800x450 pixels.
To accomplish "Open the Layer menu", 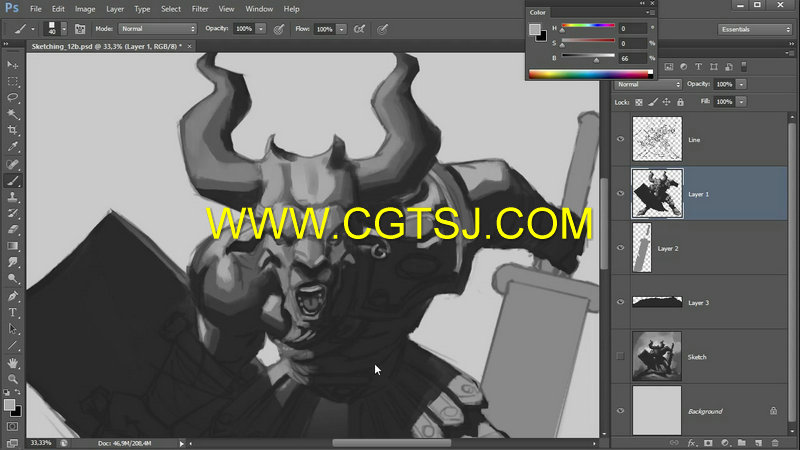I will pyautogui.click(x=115, y=9).
